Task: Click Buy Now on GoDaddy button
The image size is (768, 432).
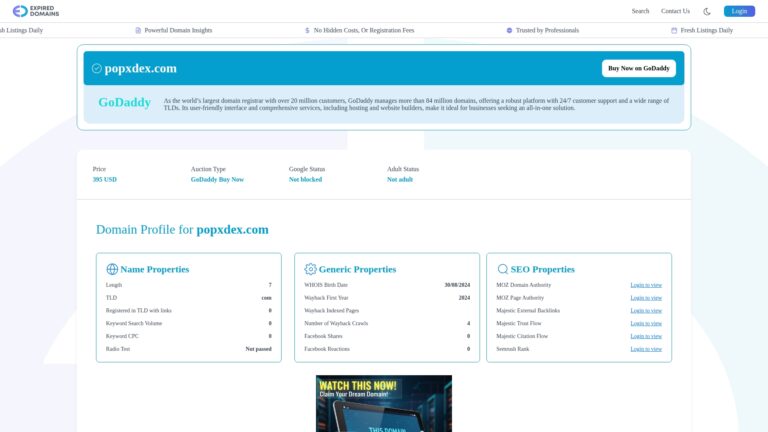Action: (x=638, y=68)
